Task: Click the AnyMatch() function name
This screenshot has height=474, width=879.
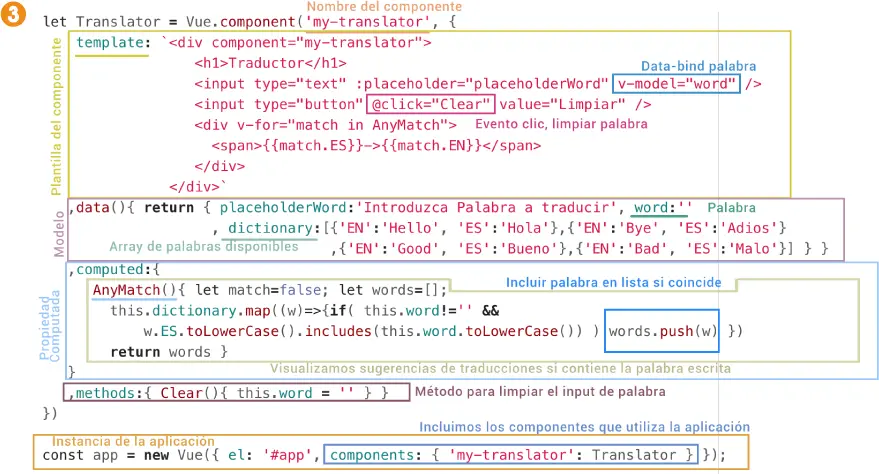Action: (135, 290)
